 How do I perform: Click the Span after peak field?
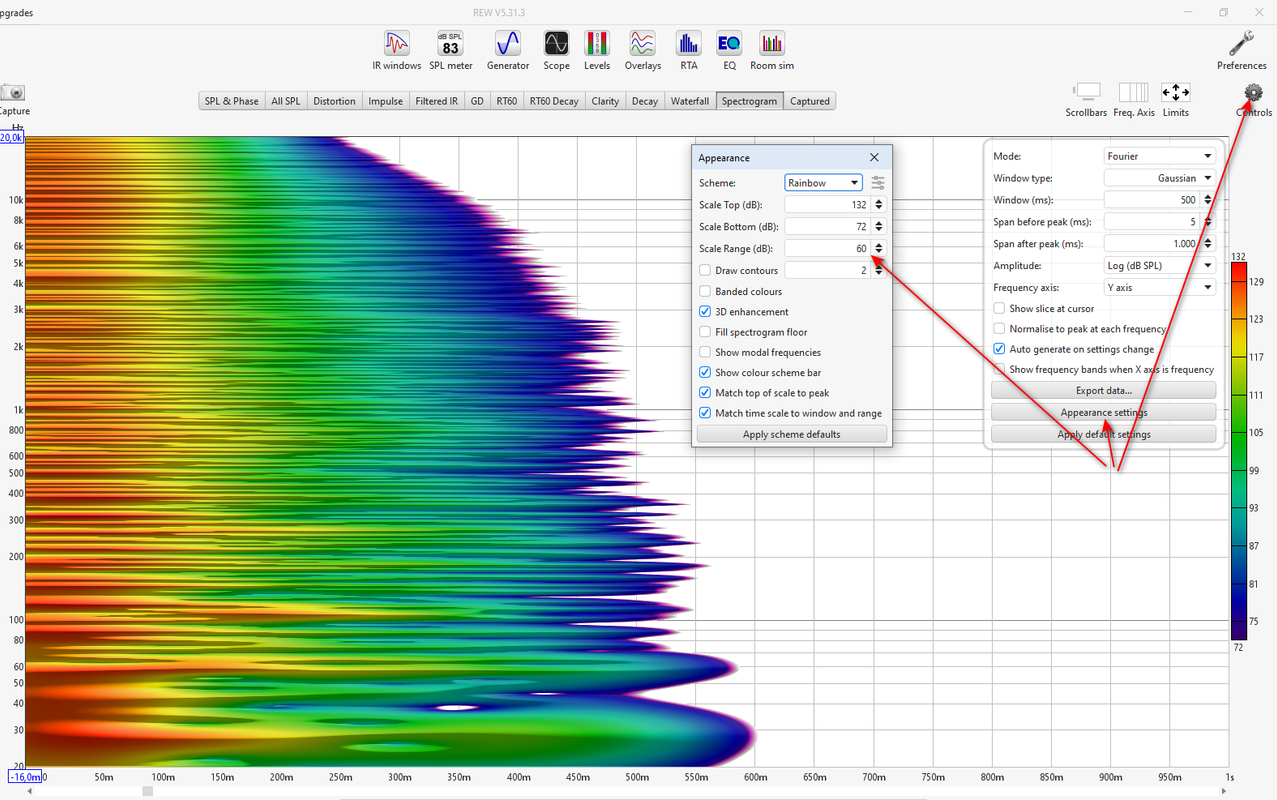1151,244
